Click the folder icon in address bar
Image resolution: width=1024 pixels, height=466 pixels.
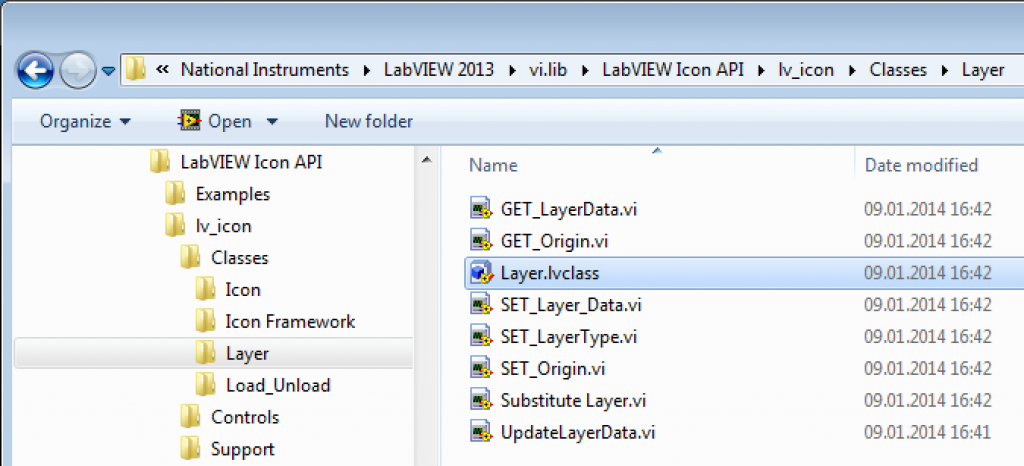pos(136,69)
